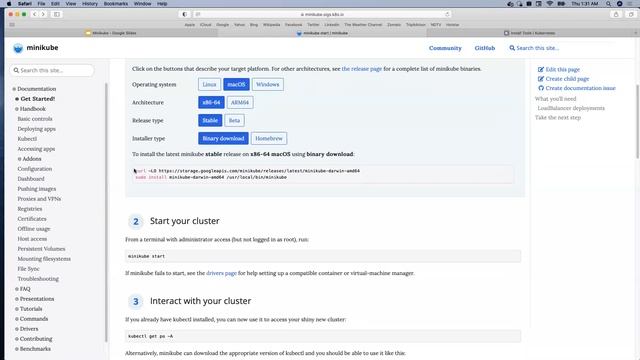The height and width of the screenshot is (360, 640).
Task: Click the page vertical scrollbar
Action: 638,122
